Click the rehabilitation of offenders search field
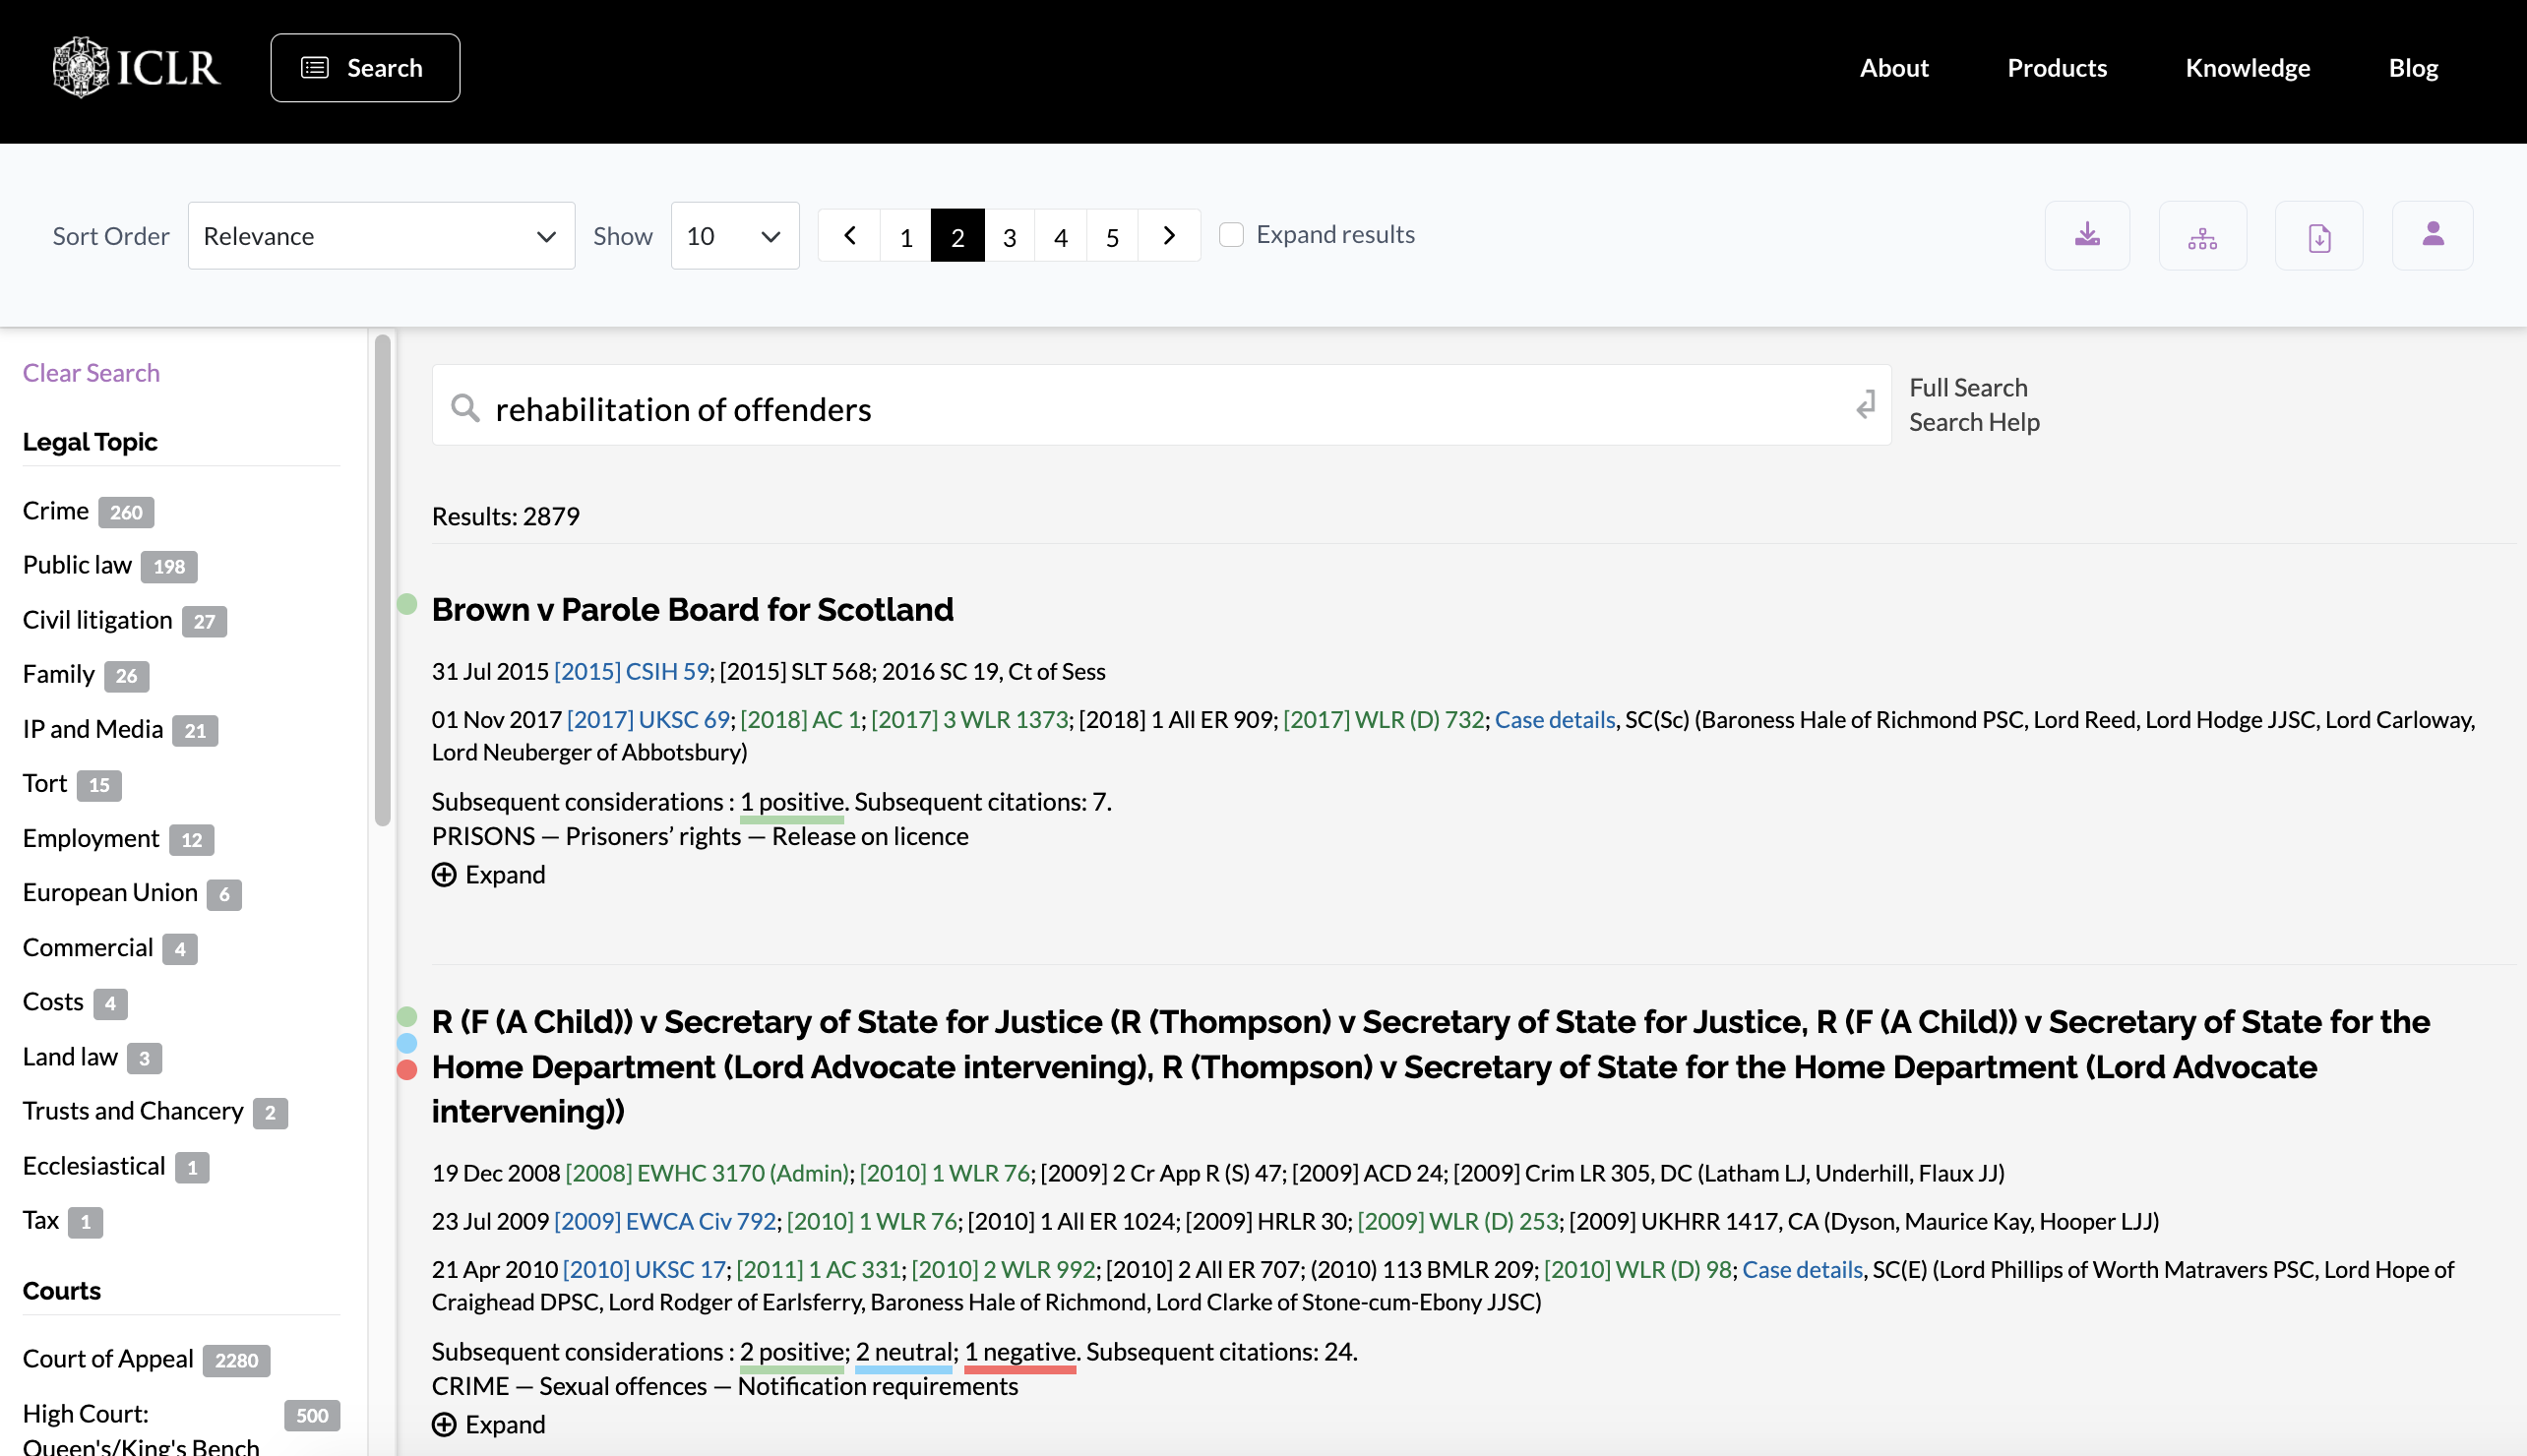The image size is (2527, 1456). pos(1160,408)
